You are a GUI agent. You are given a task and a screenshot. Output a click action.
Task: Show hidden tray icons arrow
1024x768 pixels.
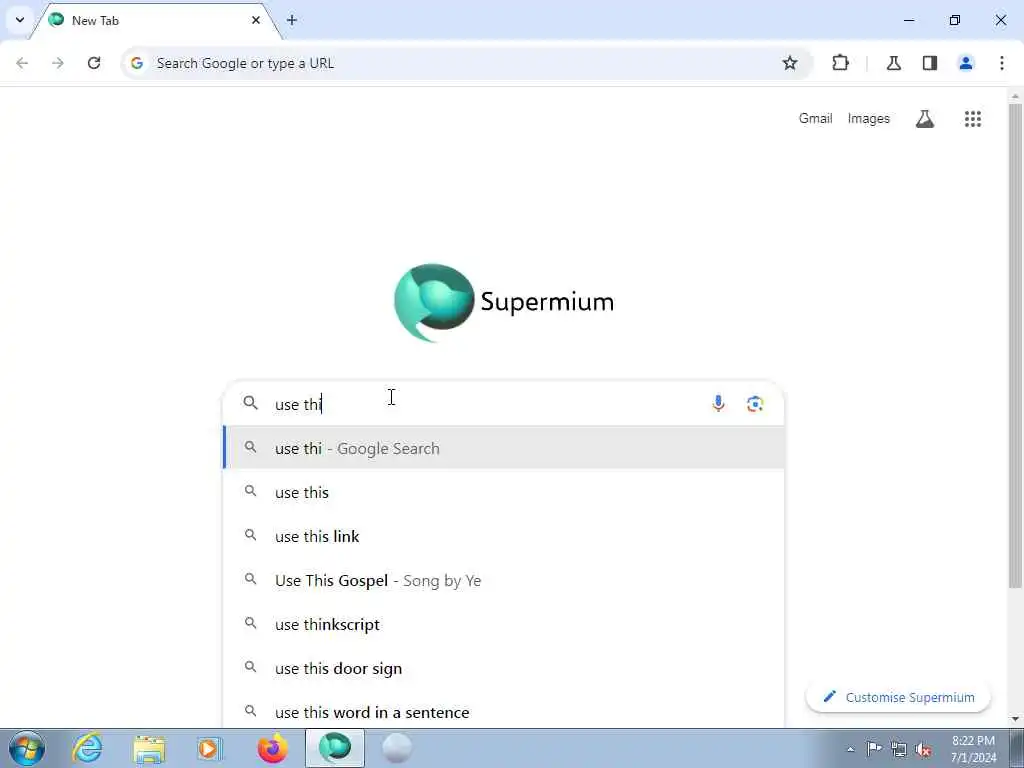pyautogui.click(x=850, y=750)
